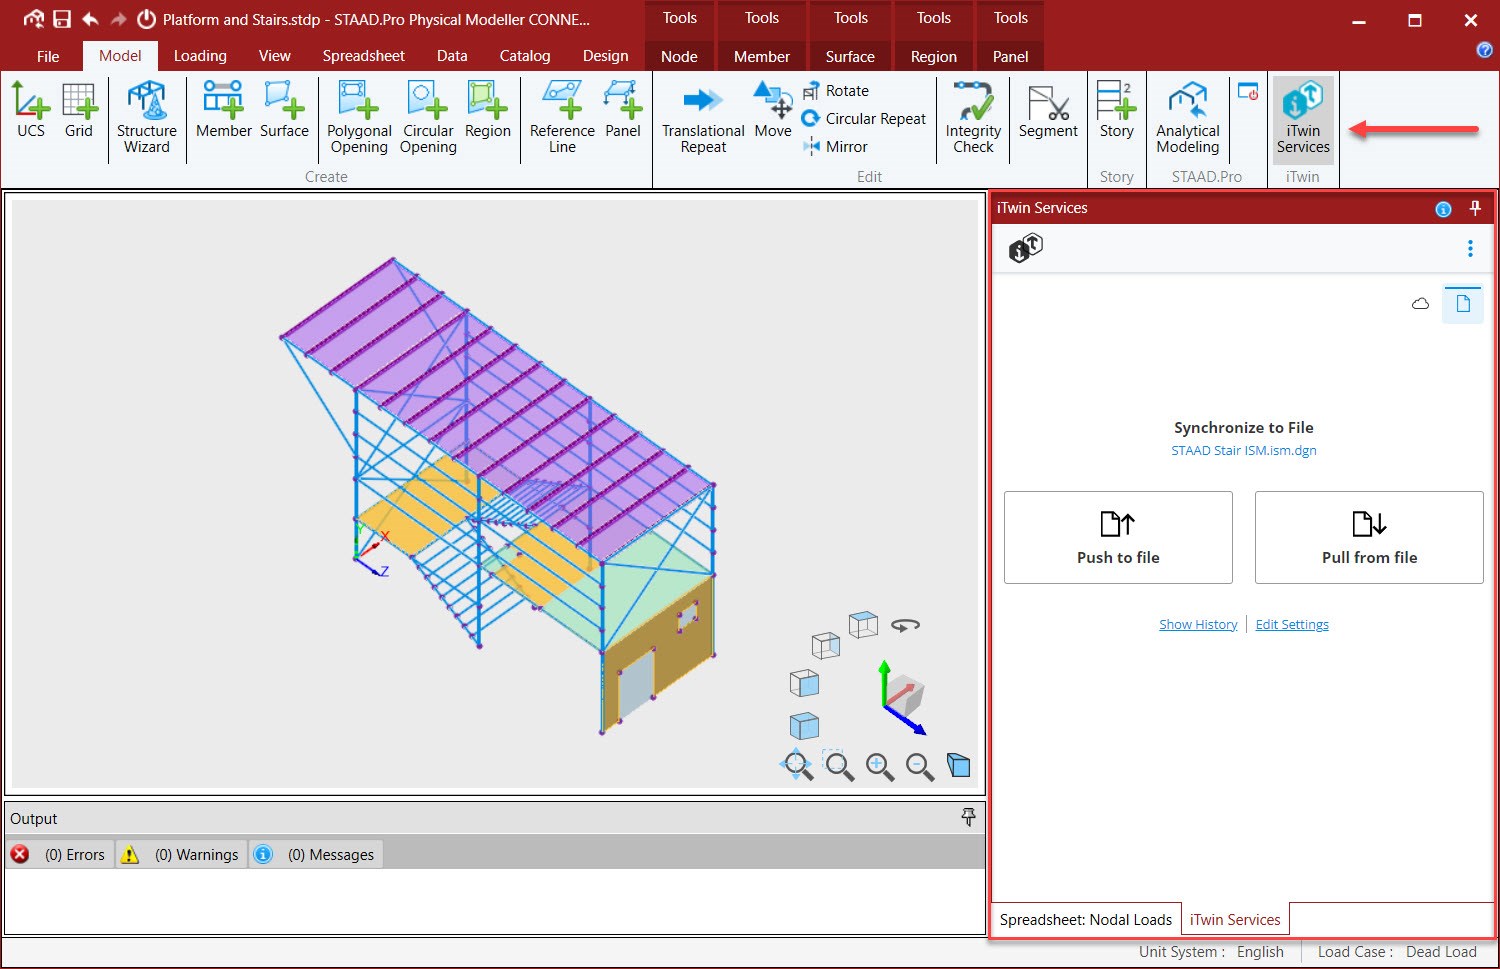Open STAAD Stair ISM.ism.dgn file link
Screen dimensions: 1500x969
[x=1244, y=451]
